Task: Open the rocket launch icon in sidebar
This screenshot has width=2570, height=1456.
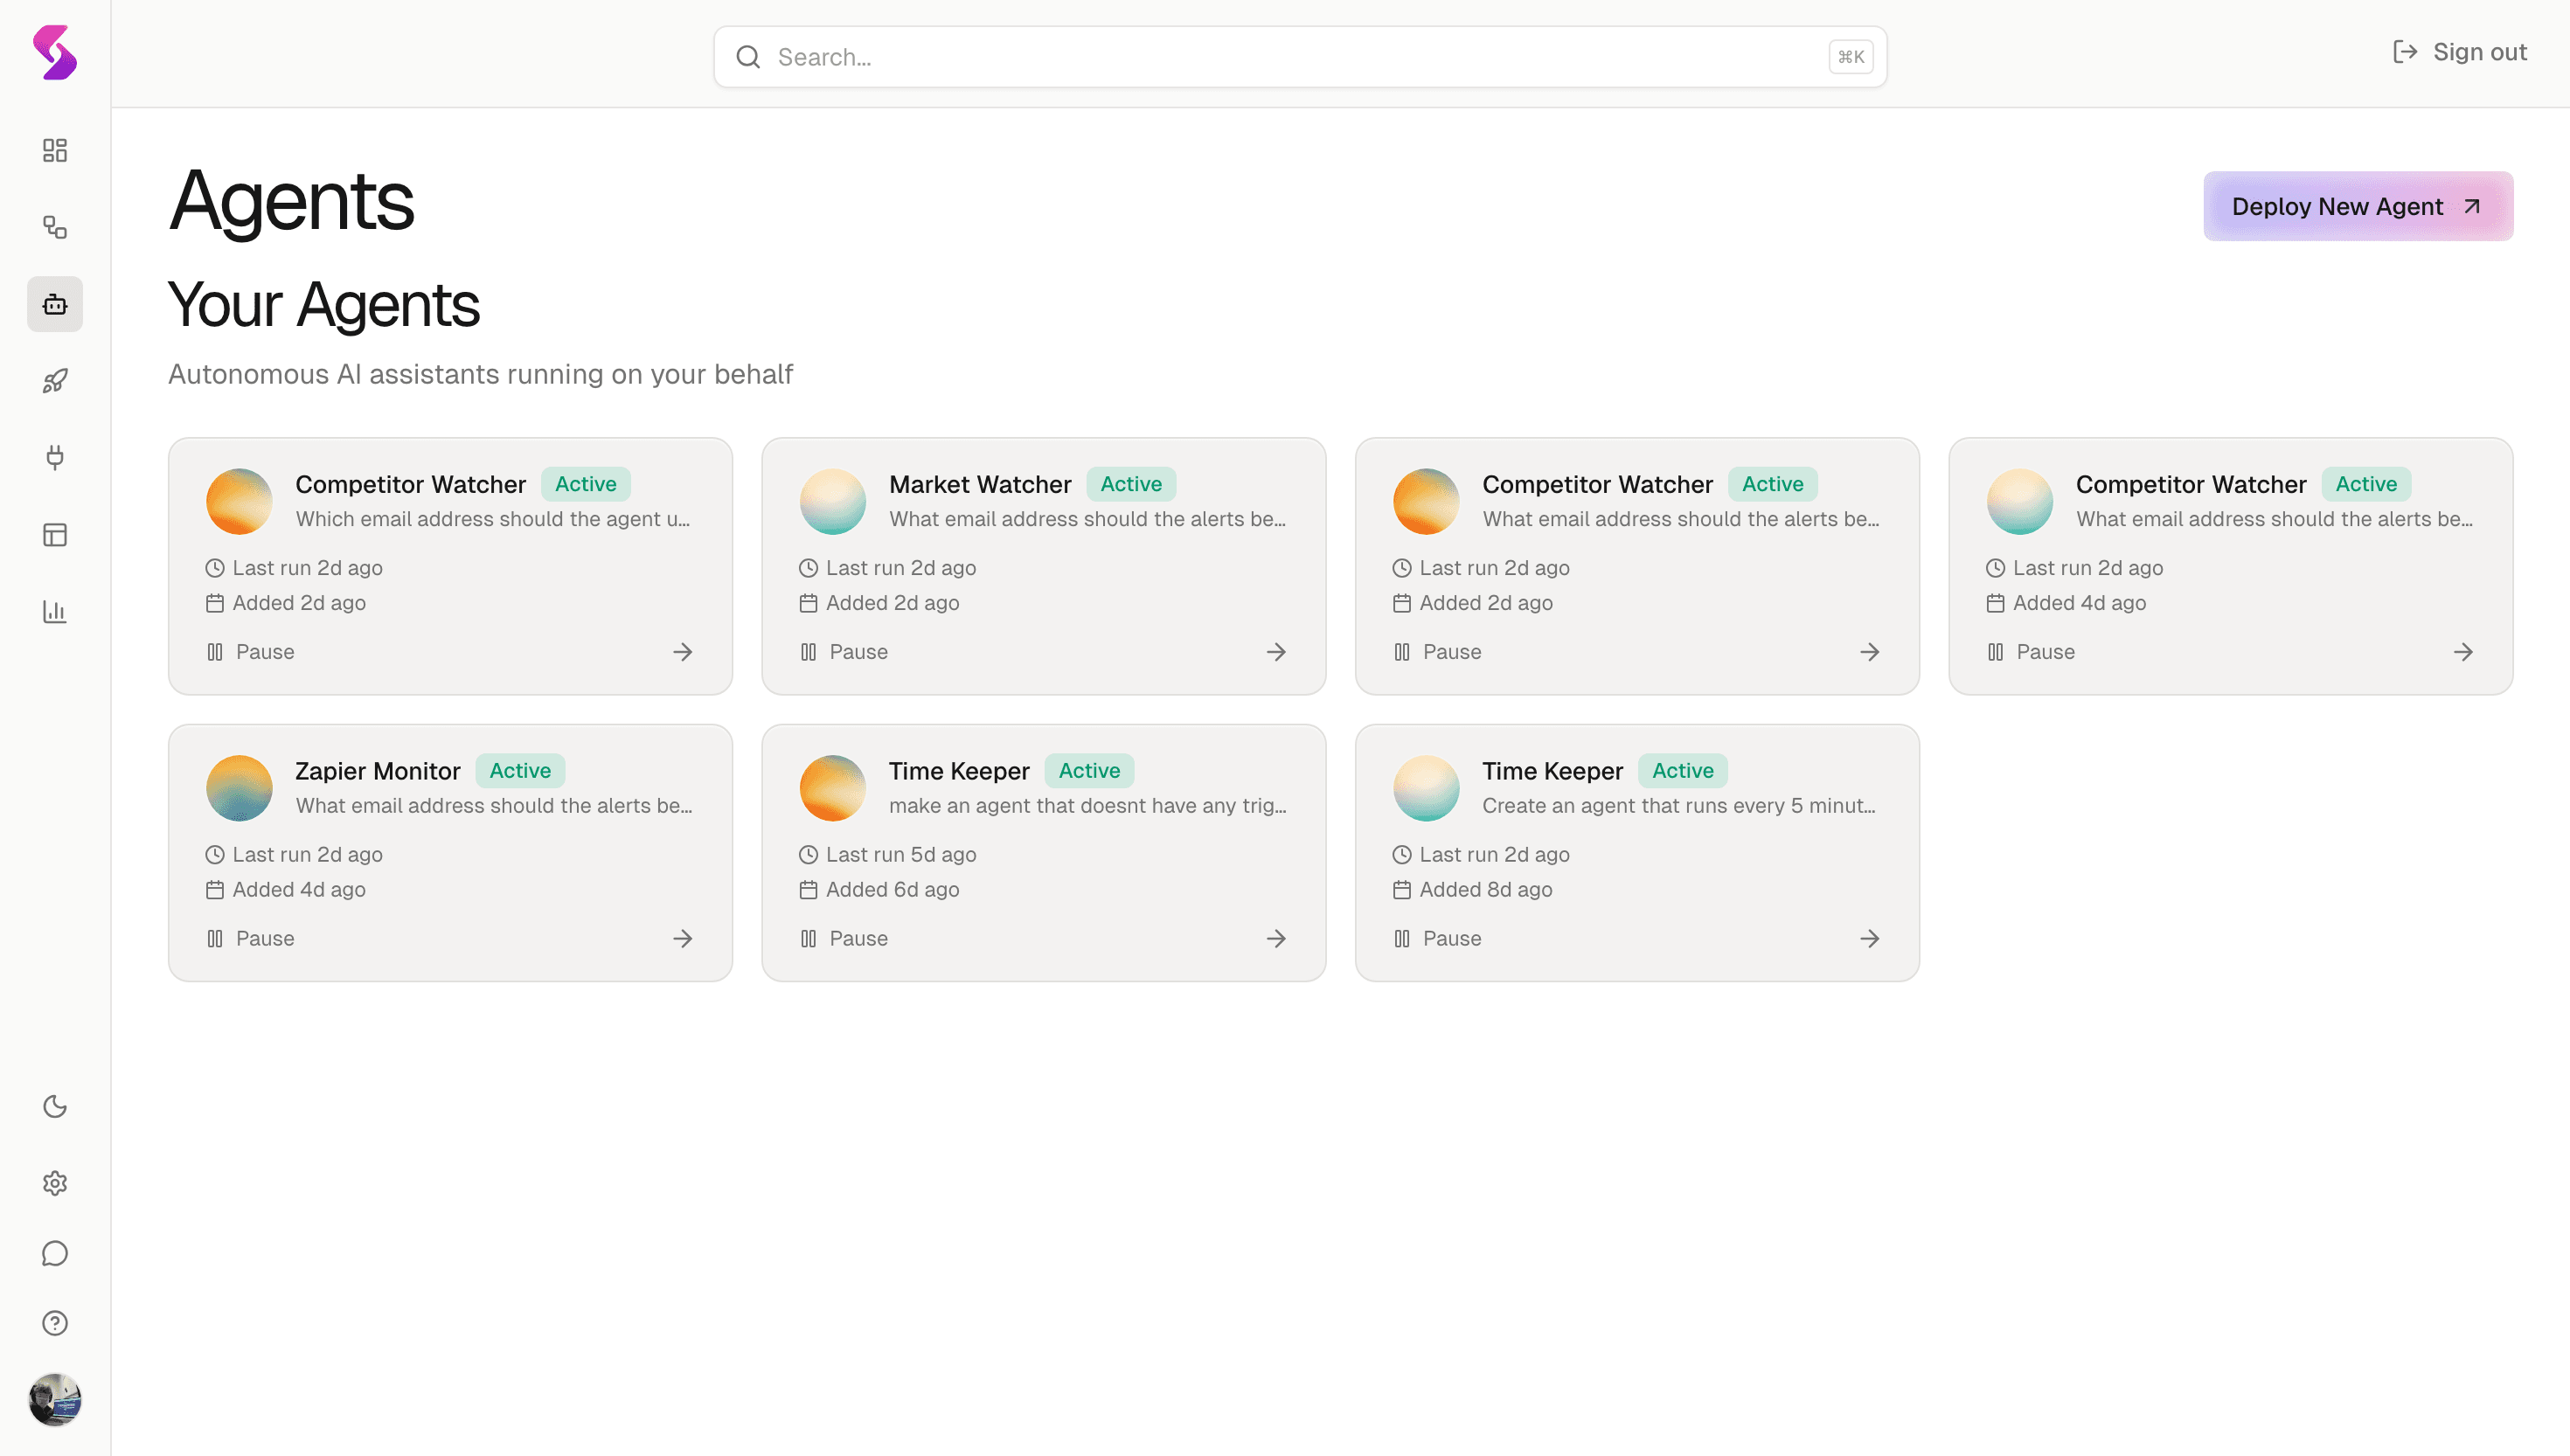Action: click(55, 381)
